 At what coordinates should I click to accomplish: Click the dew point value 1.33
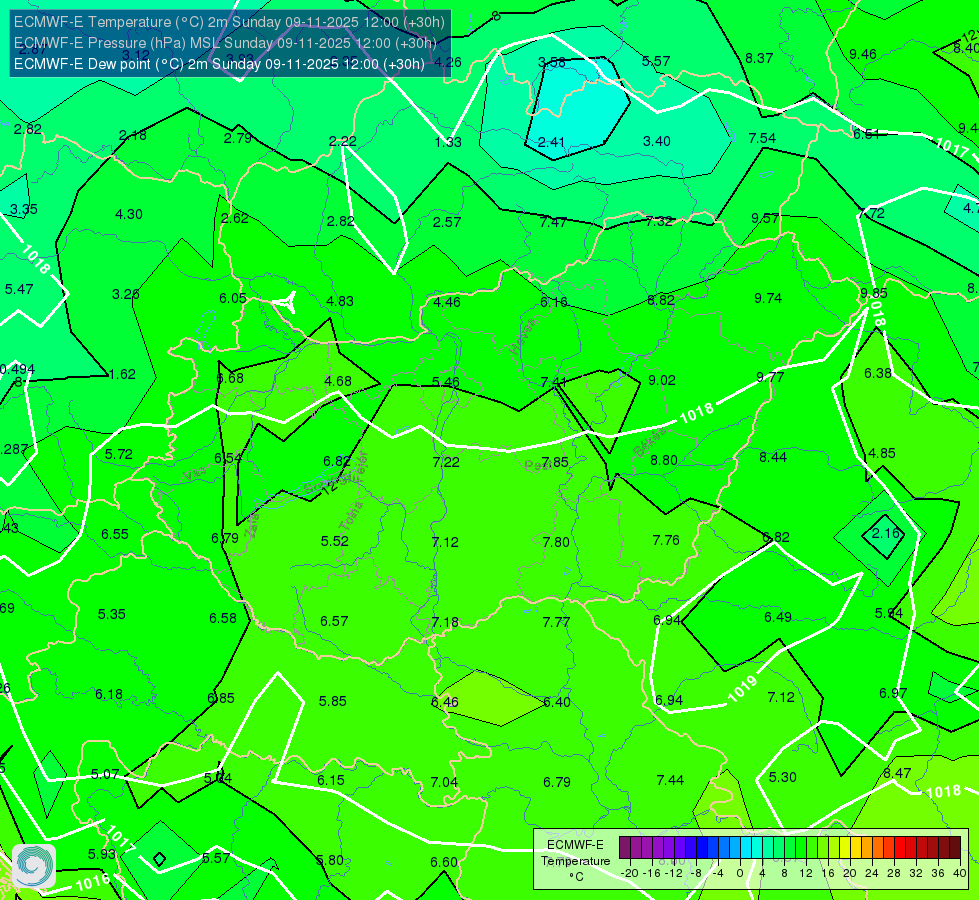[448, 142]
